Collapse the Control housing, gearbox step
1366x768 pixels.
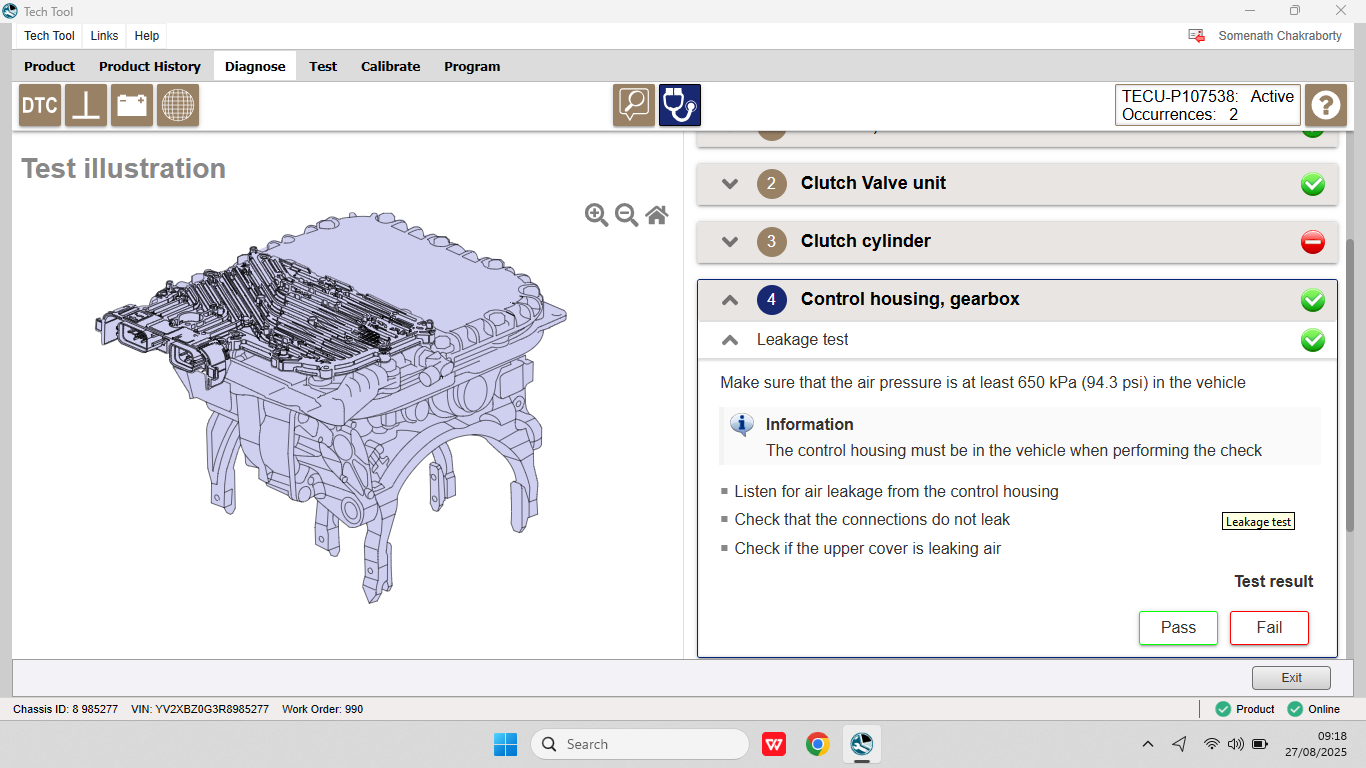(730, 300)
